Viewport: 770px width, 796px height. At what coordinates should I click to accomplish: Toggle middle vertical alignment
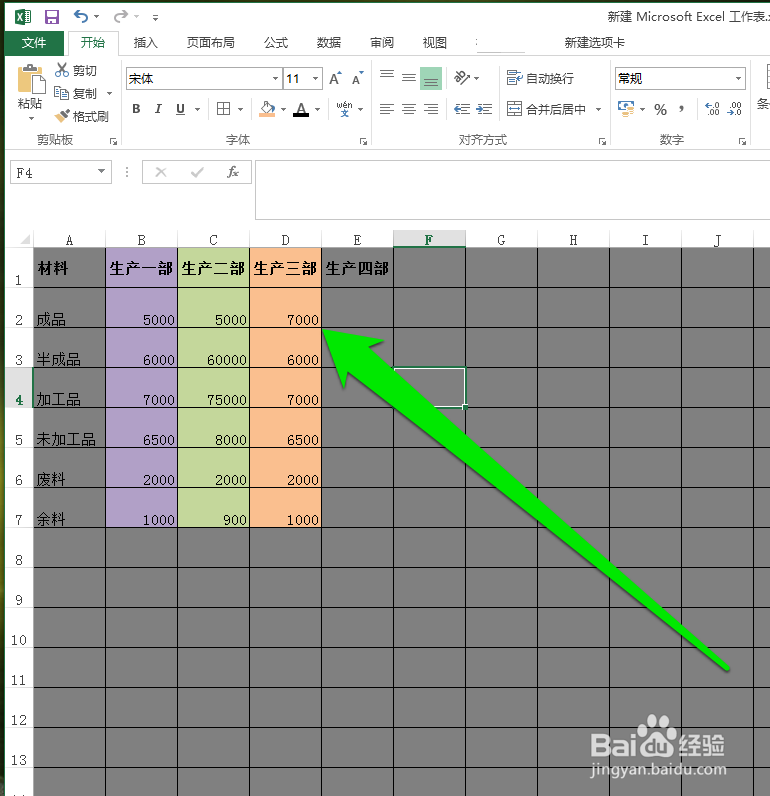(x=409, y=78)
